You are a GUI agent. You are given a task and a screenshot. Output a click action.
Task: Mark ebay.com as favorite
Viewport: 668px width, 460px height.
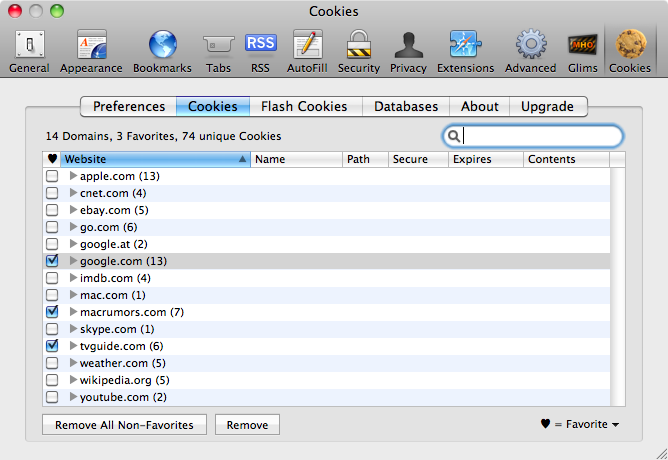point(52,210)
